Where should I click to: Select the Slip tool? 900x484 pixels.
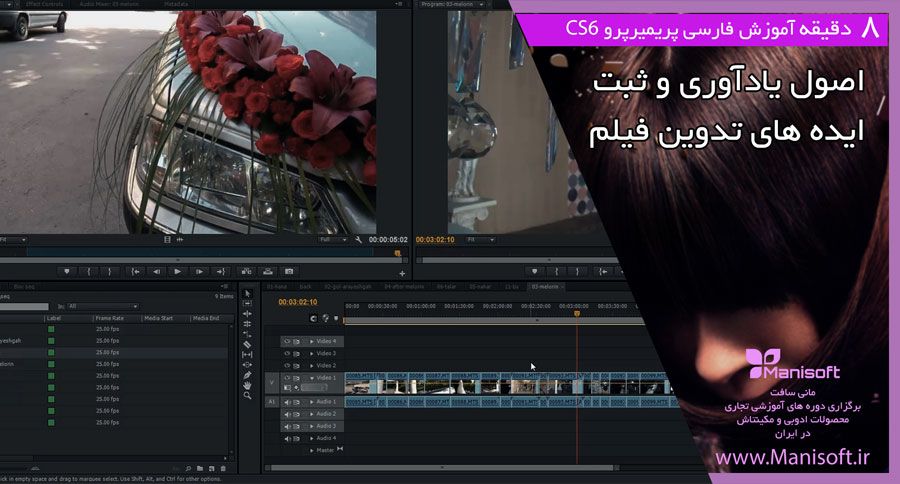coord(247,354)
